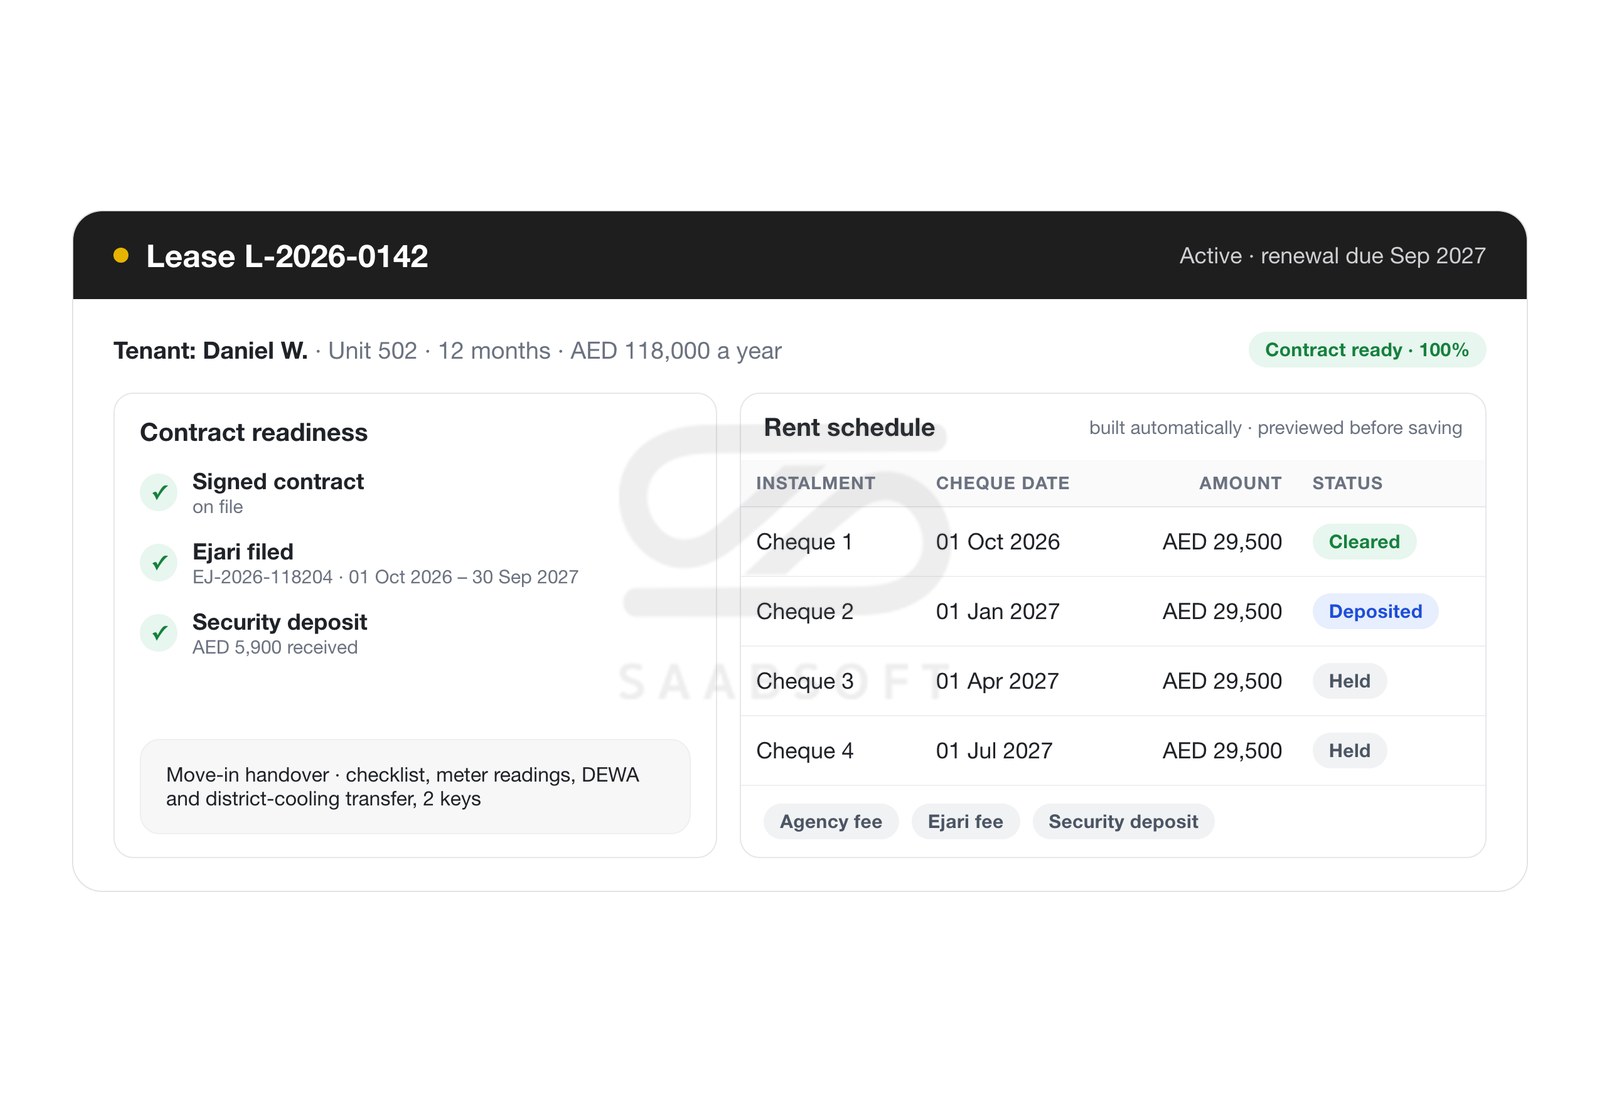Screen dimensions: 1600x1103
Task: Select the Cheque 4 instalment cell
Action: point(804,751)
